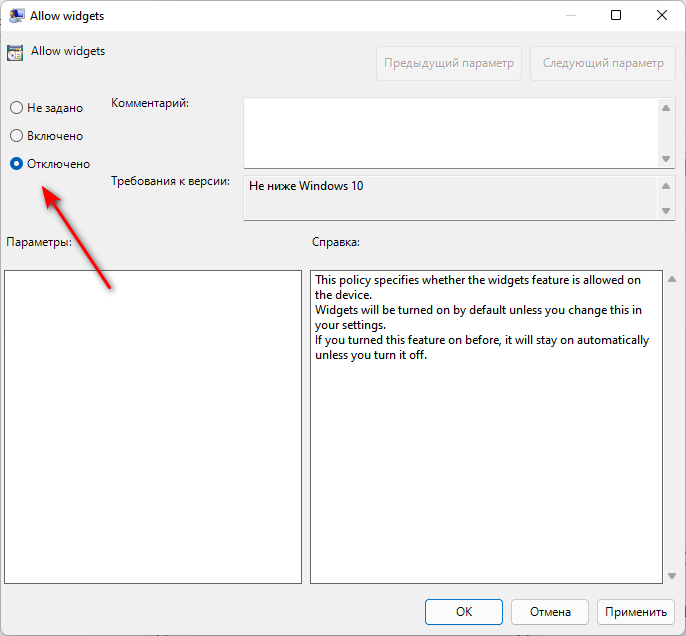The height and width of the screenshot is (636, 686).
Task: Click the comment field scroll up arrow
Action: pyautogui.click(x=666, y=108)
